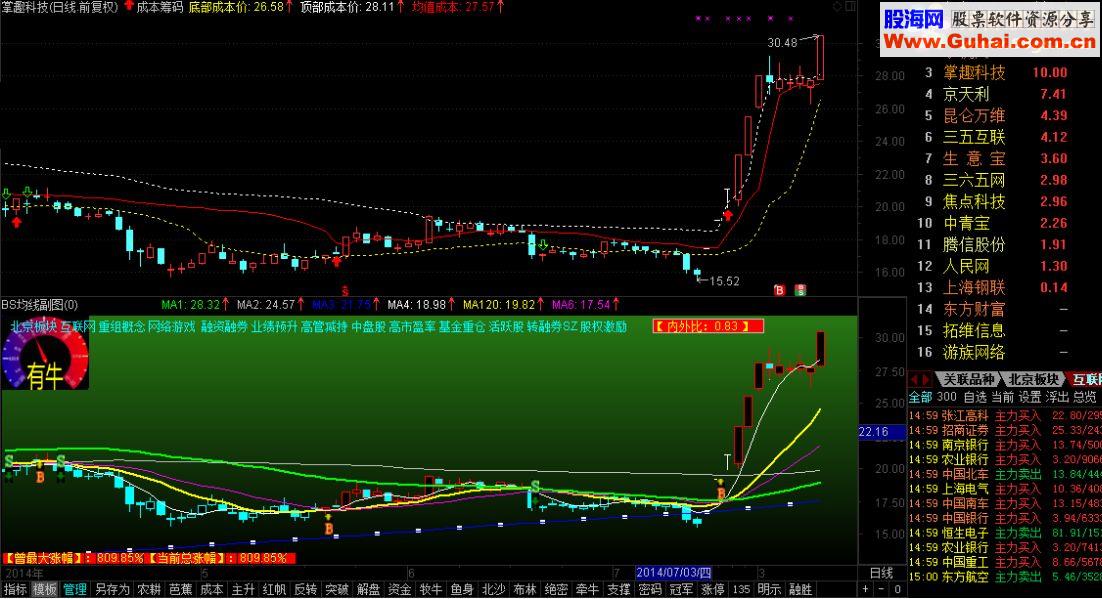
Task: Select 昆仑万维 in the ranking list
Action: (974, 115)
